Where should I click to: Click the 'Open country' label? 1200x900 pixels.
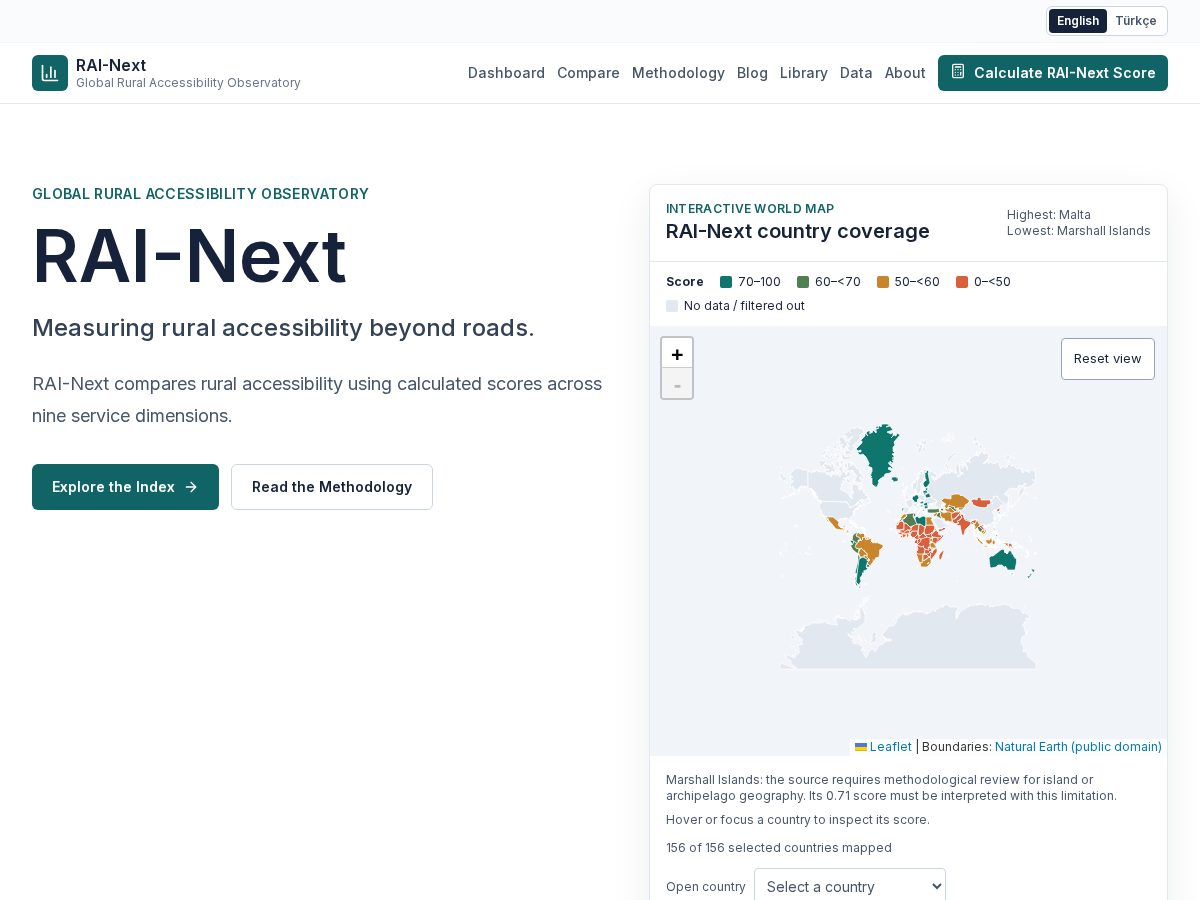(706, 887)
